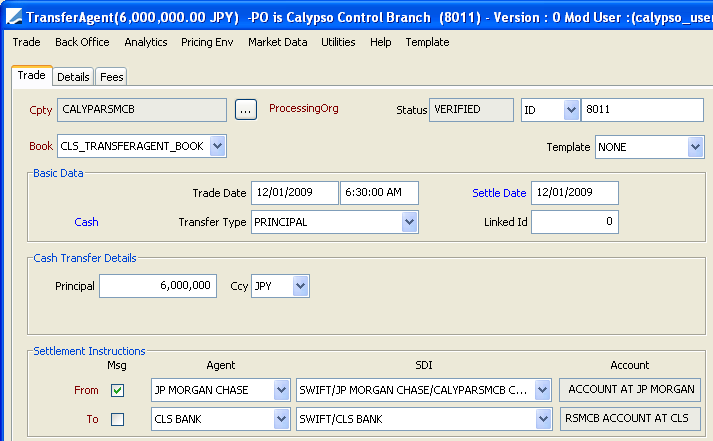Image resolution: width=713 pixels, height=441 pixels.
Task: Click the Status field showing VERIFIED
Action: [472, 110]
